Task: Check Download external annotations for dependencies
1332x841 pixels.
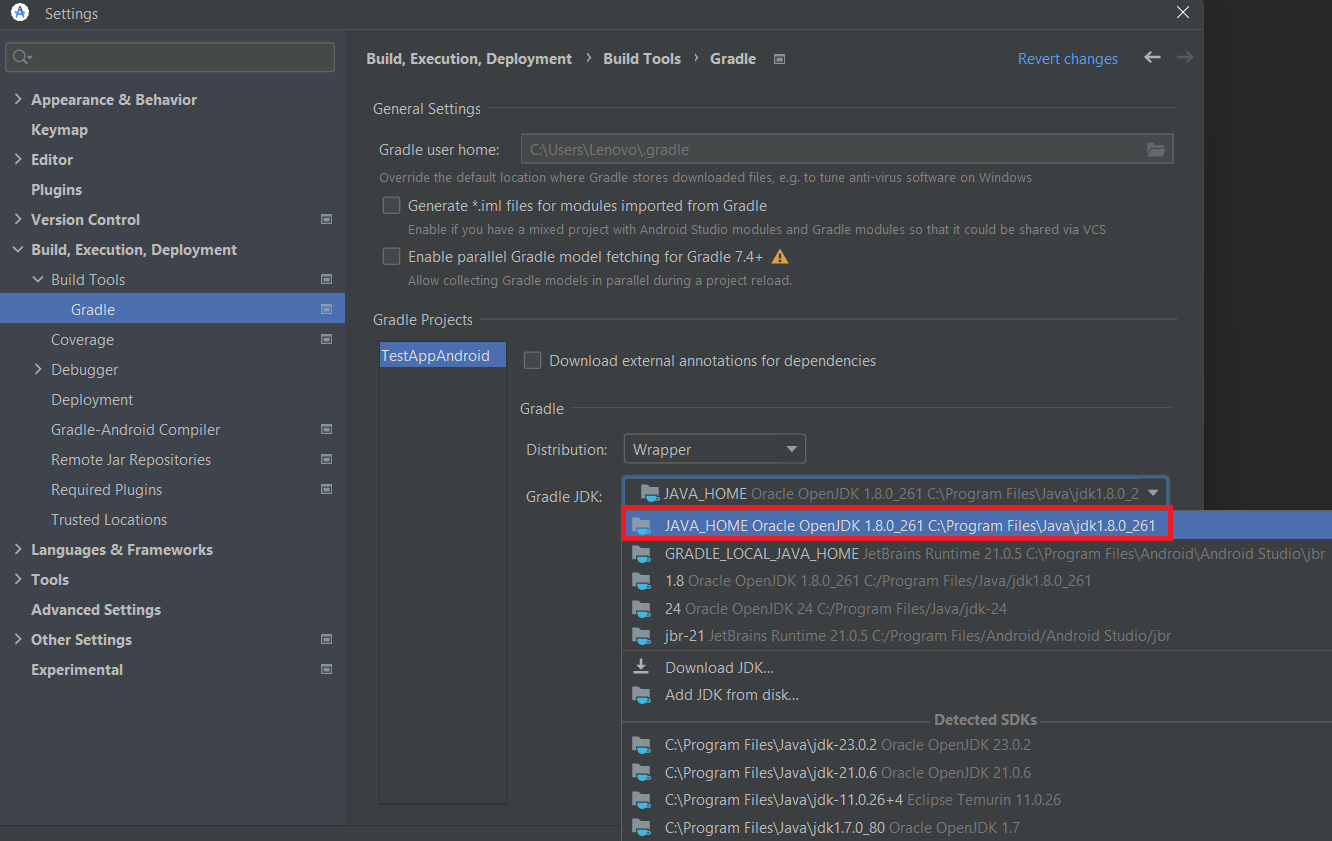Action: coord(533,360)
